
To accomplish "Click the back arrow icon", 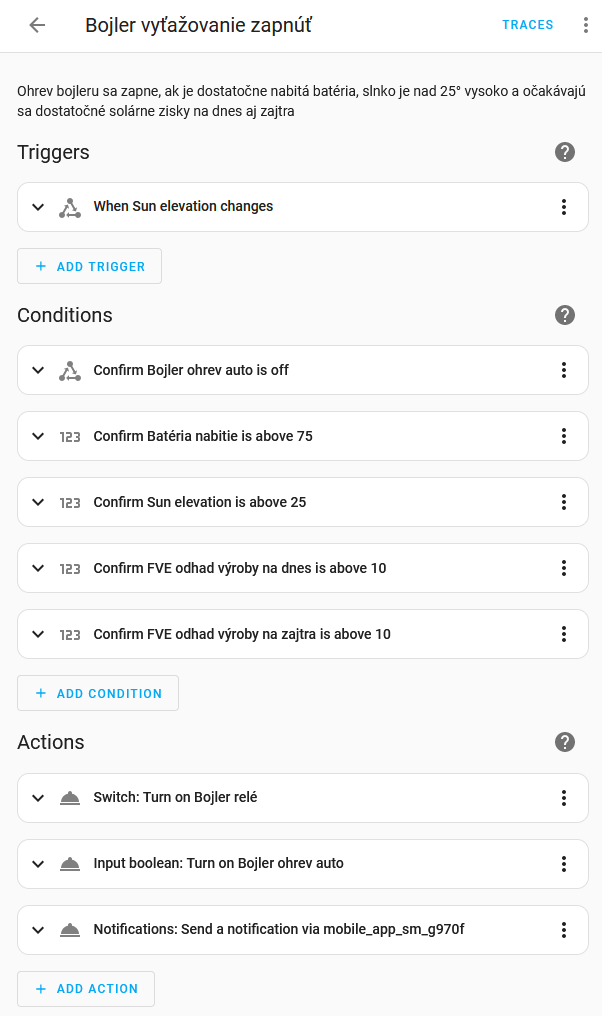I will click(37, 25).
